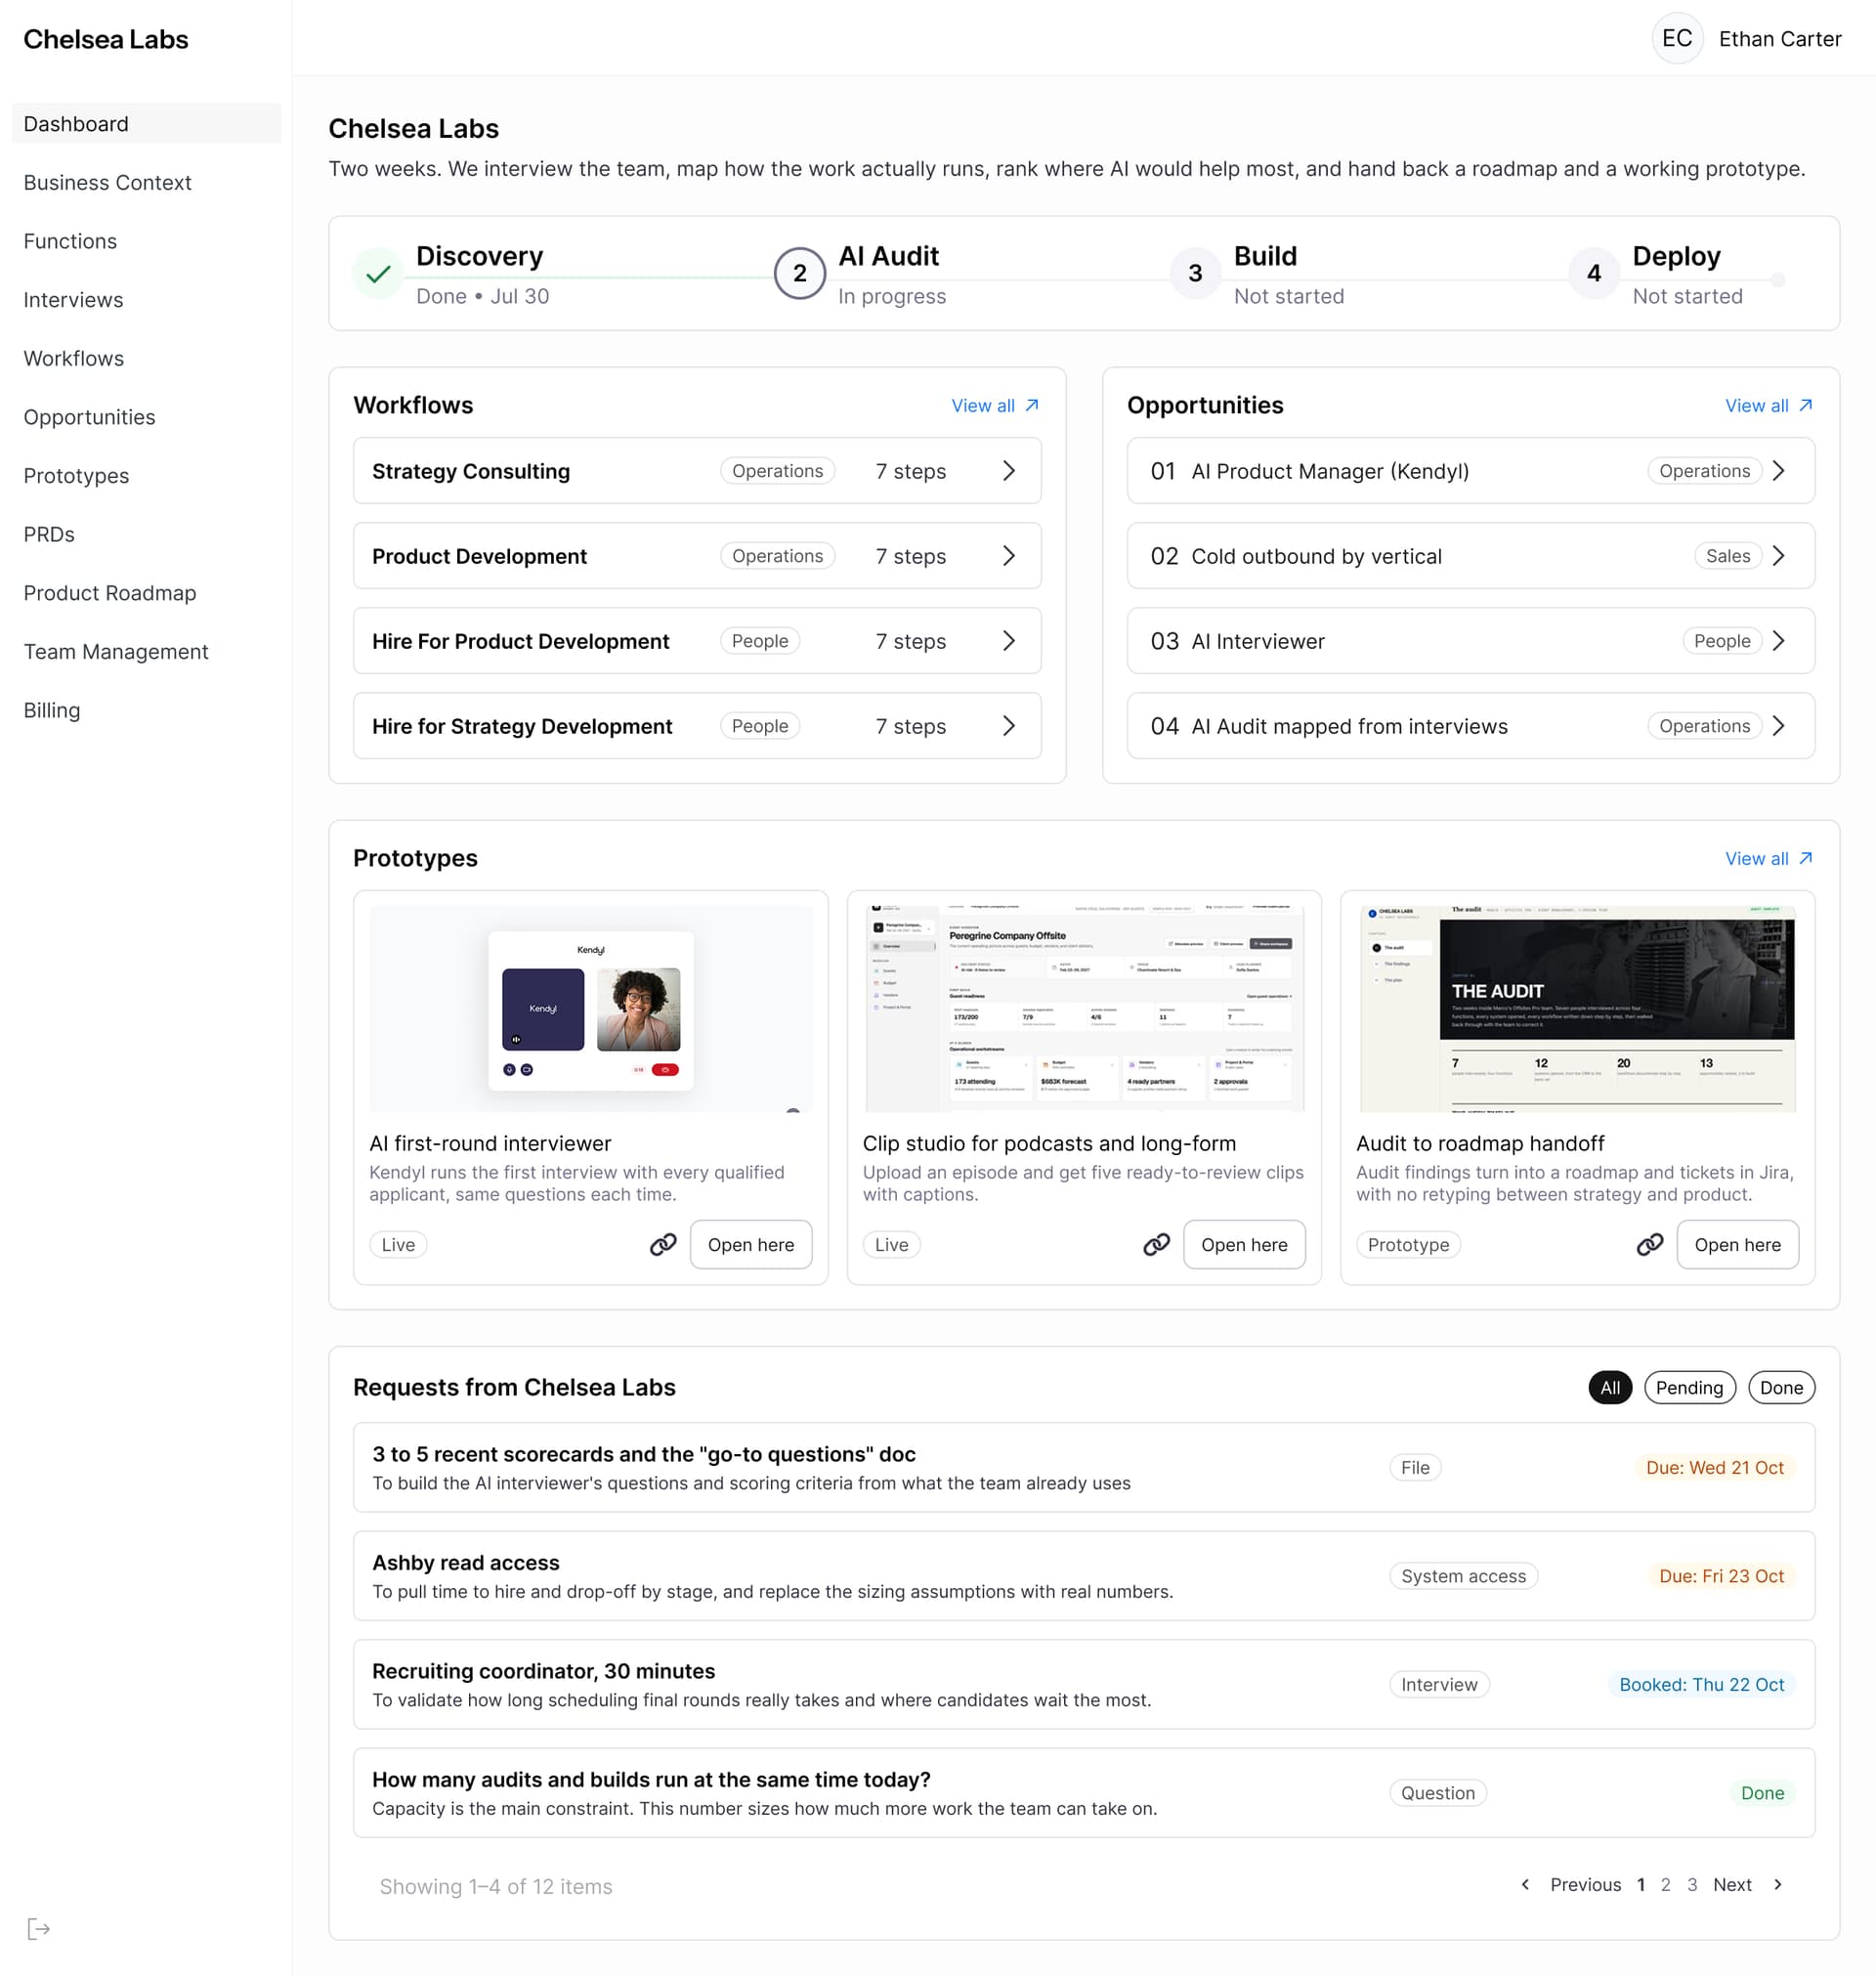The image size is (1876, 1976).
Task: Go to page 3 of requests
Action: (1692, 1885)
